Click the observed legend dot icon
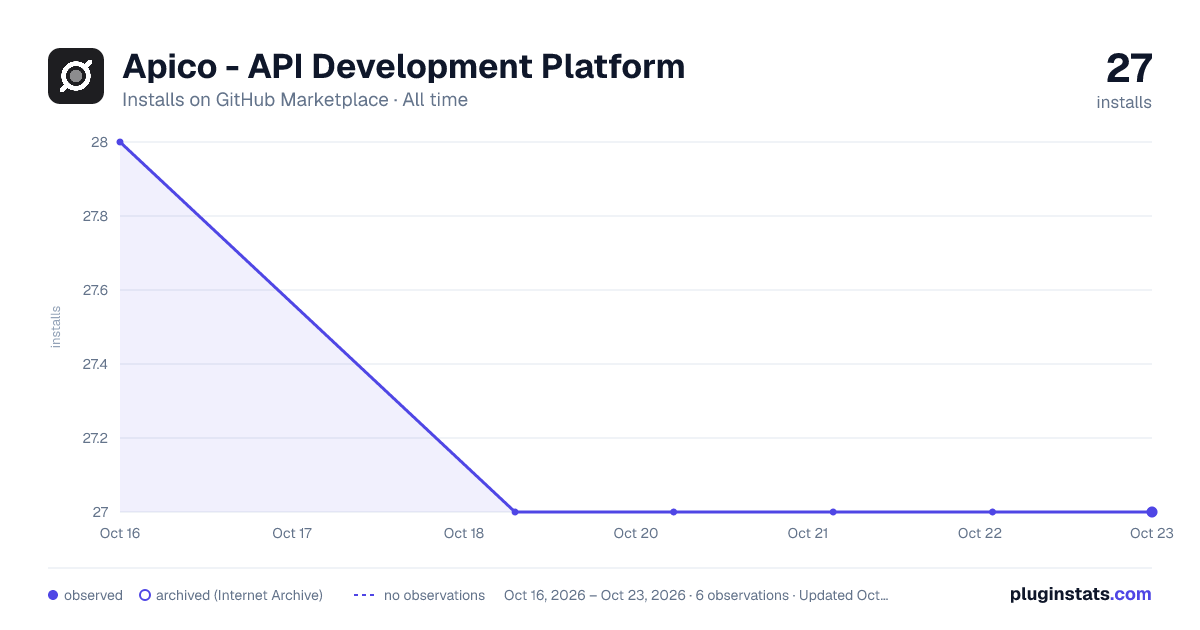1200x630 pixels. pos(53,595)
